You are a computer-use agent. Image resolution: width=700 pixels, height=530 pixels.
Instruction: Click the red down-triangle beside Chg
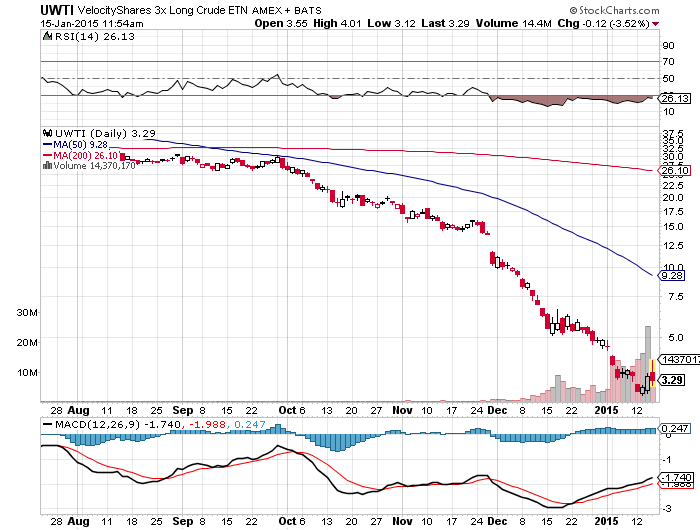click(655, 24)
